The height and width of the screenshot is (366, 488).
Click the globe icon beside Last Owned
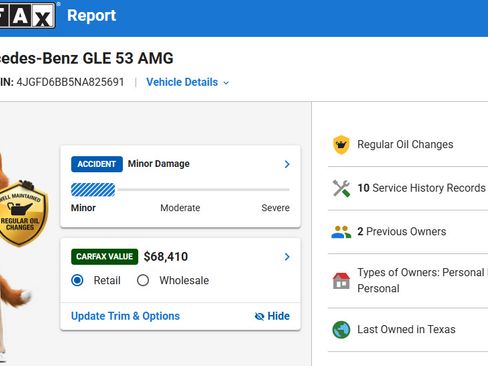click(x=341, y=330)
